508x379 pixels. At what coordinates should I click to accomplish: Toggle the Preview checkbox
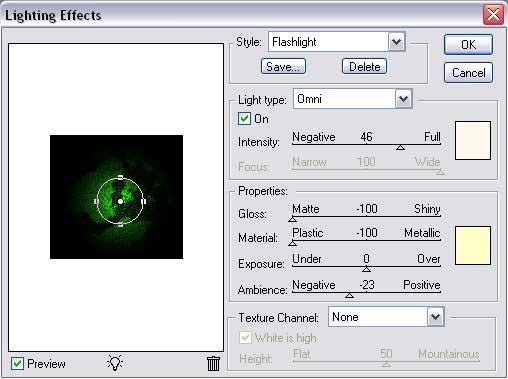point(17,363)
